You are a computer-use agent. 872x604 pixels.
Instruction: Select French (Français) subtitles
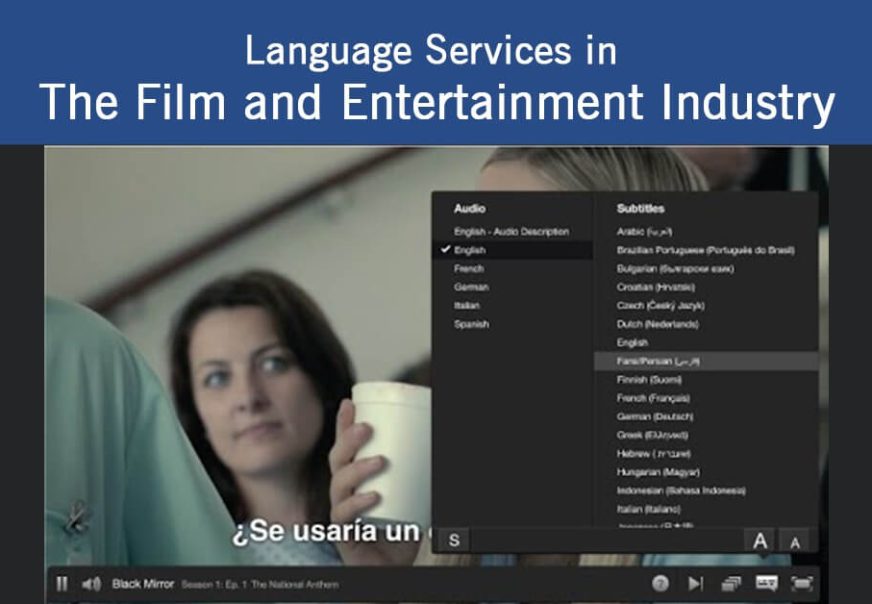(x=653, y=398)
